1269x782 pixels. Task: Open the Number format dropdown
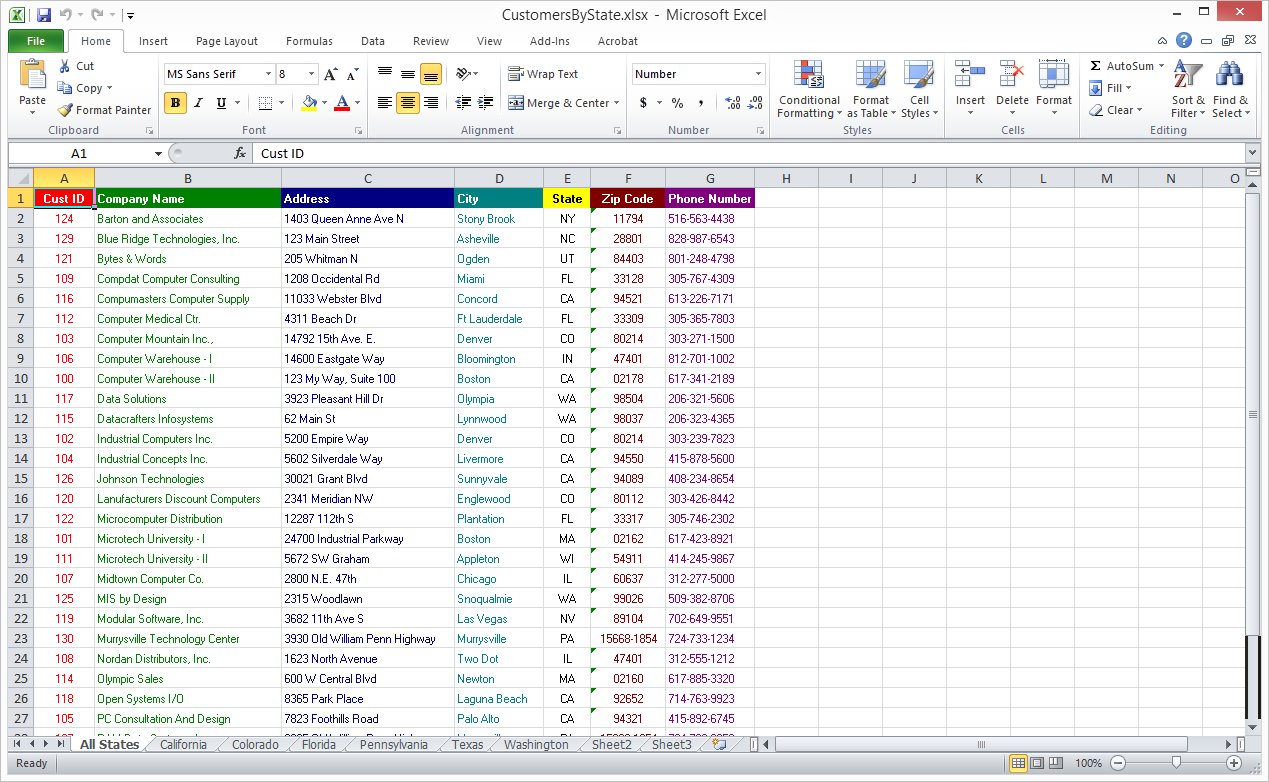pos(758,74)
